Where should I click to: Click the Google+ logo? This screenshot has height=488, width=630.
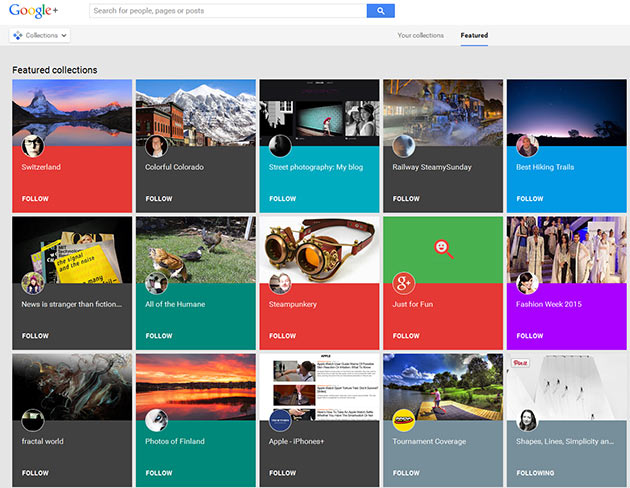pos(42,12)
